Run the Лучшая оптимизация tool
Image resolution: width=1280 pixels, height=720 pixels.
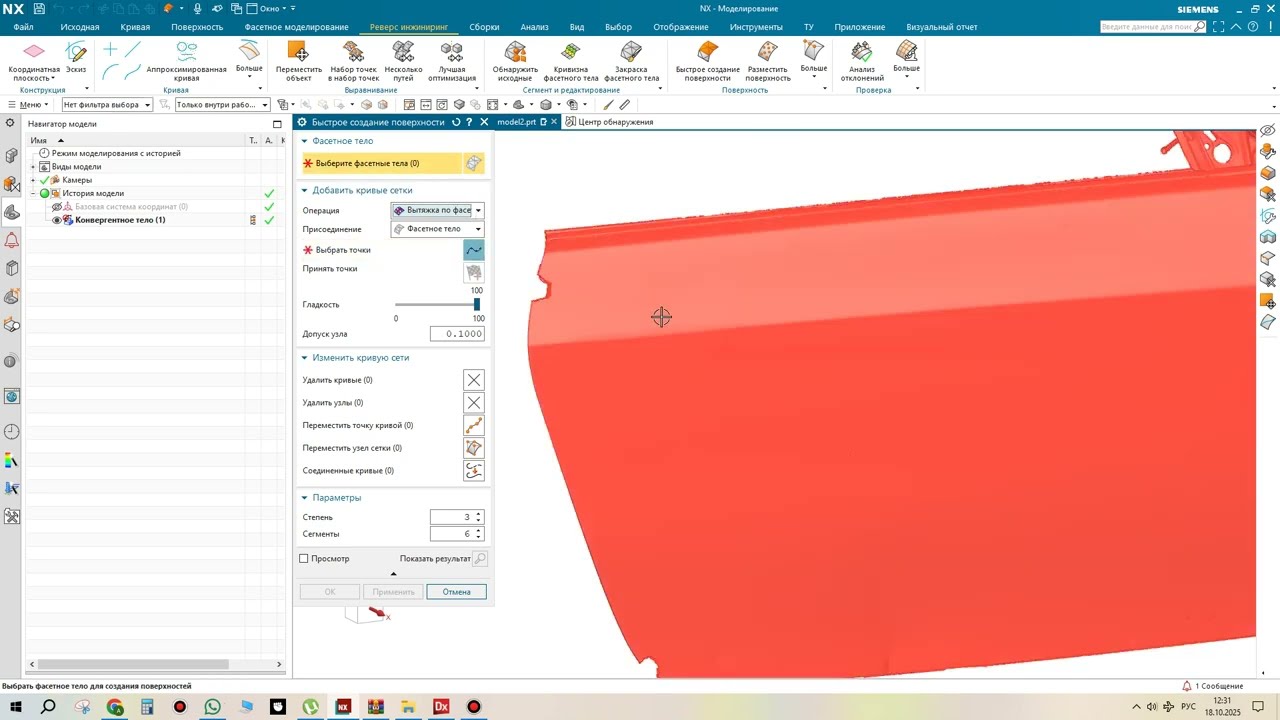tap(452, 61)
